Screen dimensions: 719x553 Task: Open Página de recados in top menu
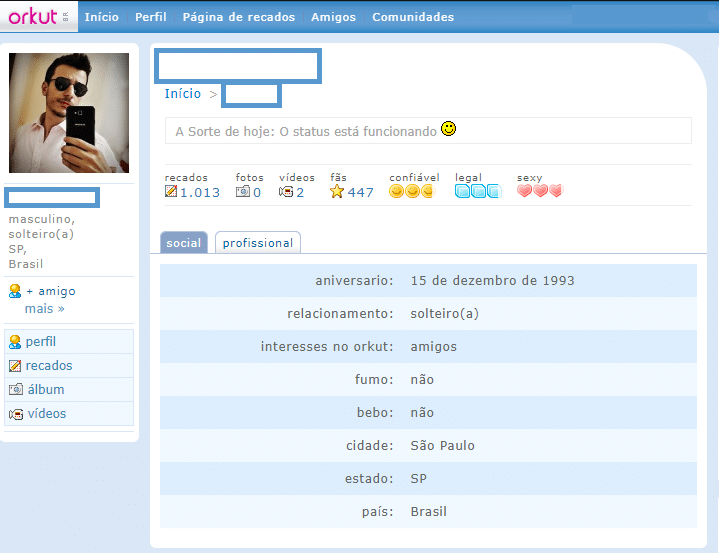coord(238,17)
